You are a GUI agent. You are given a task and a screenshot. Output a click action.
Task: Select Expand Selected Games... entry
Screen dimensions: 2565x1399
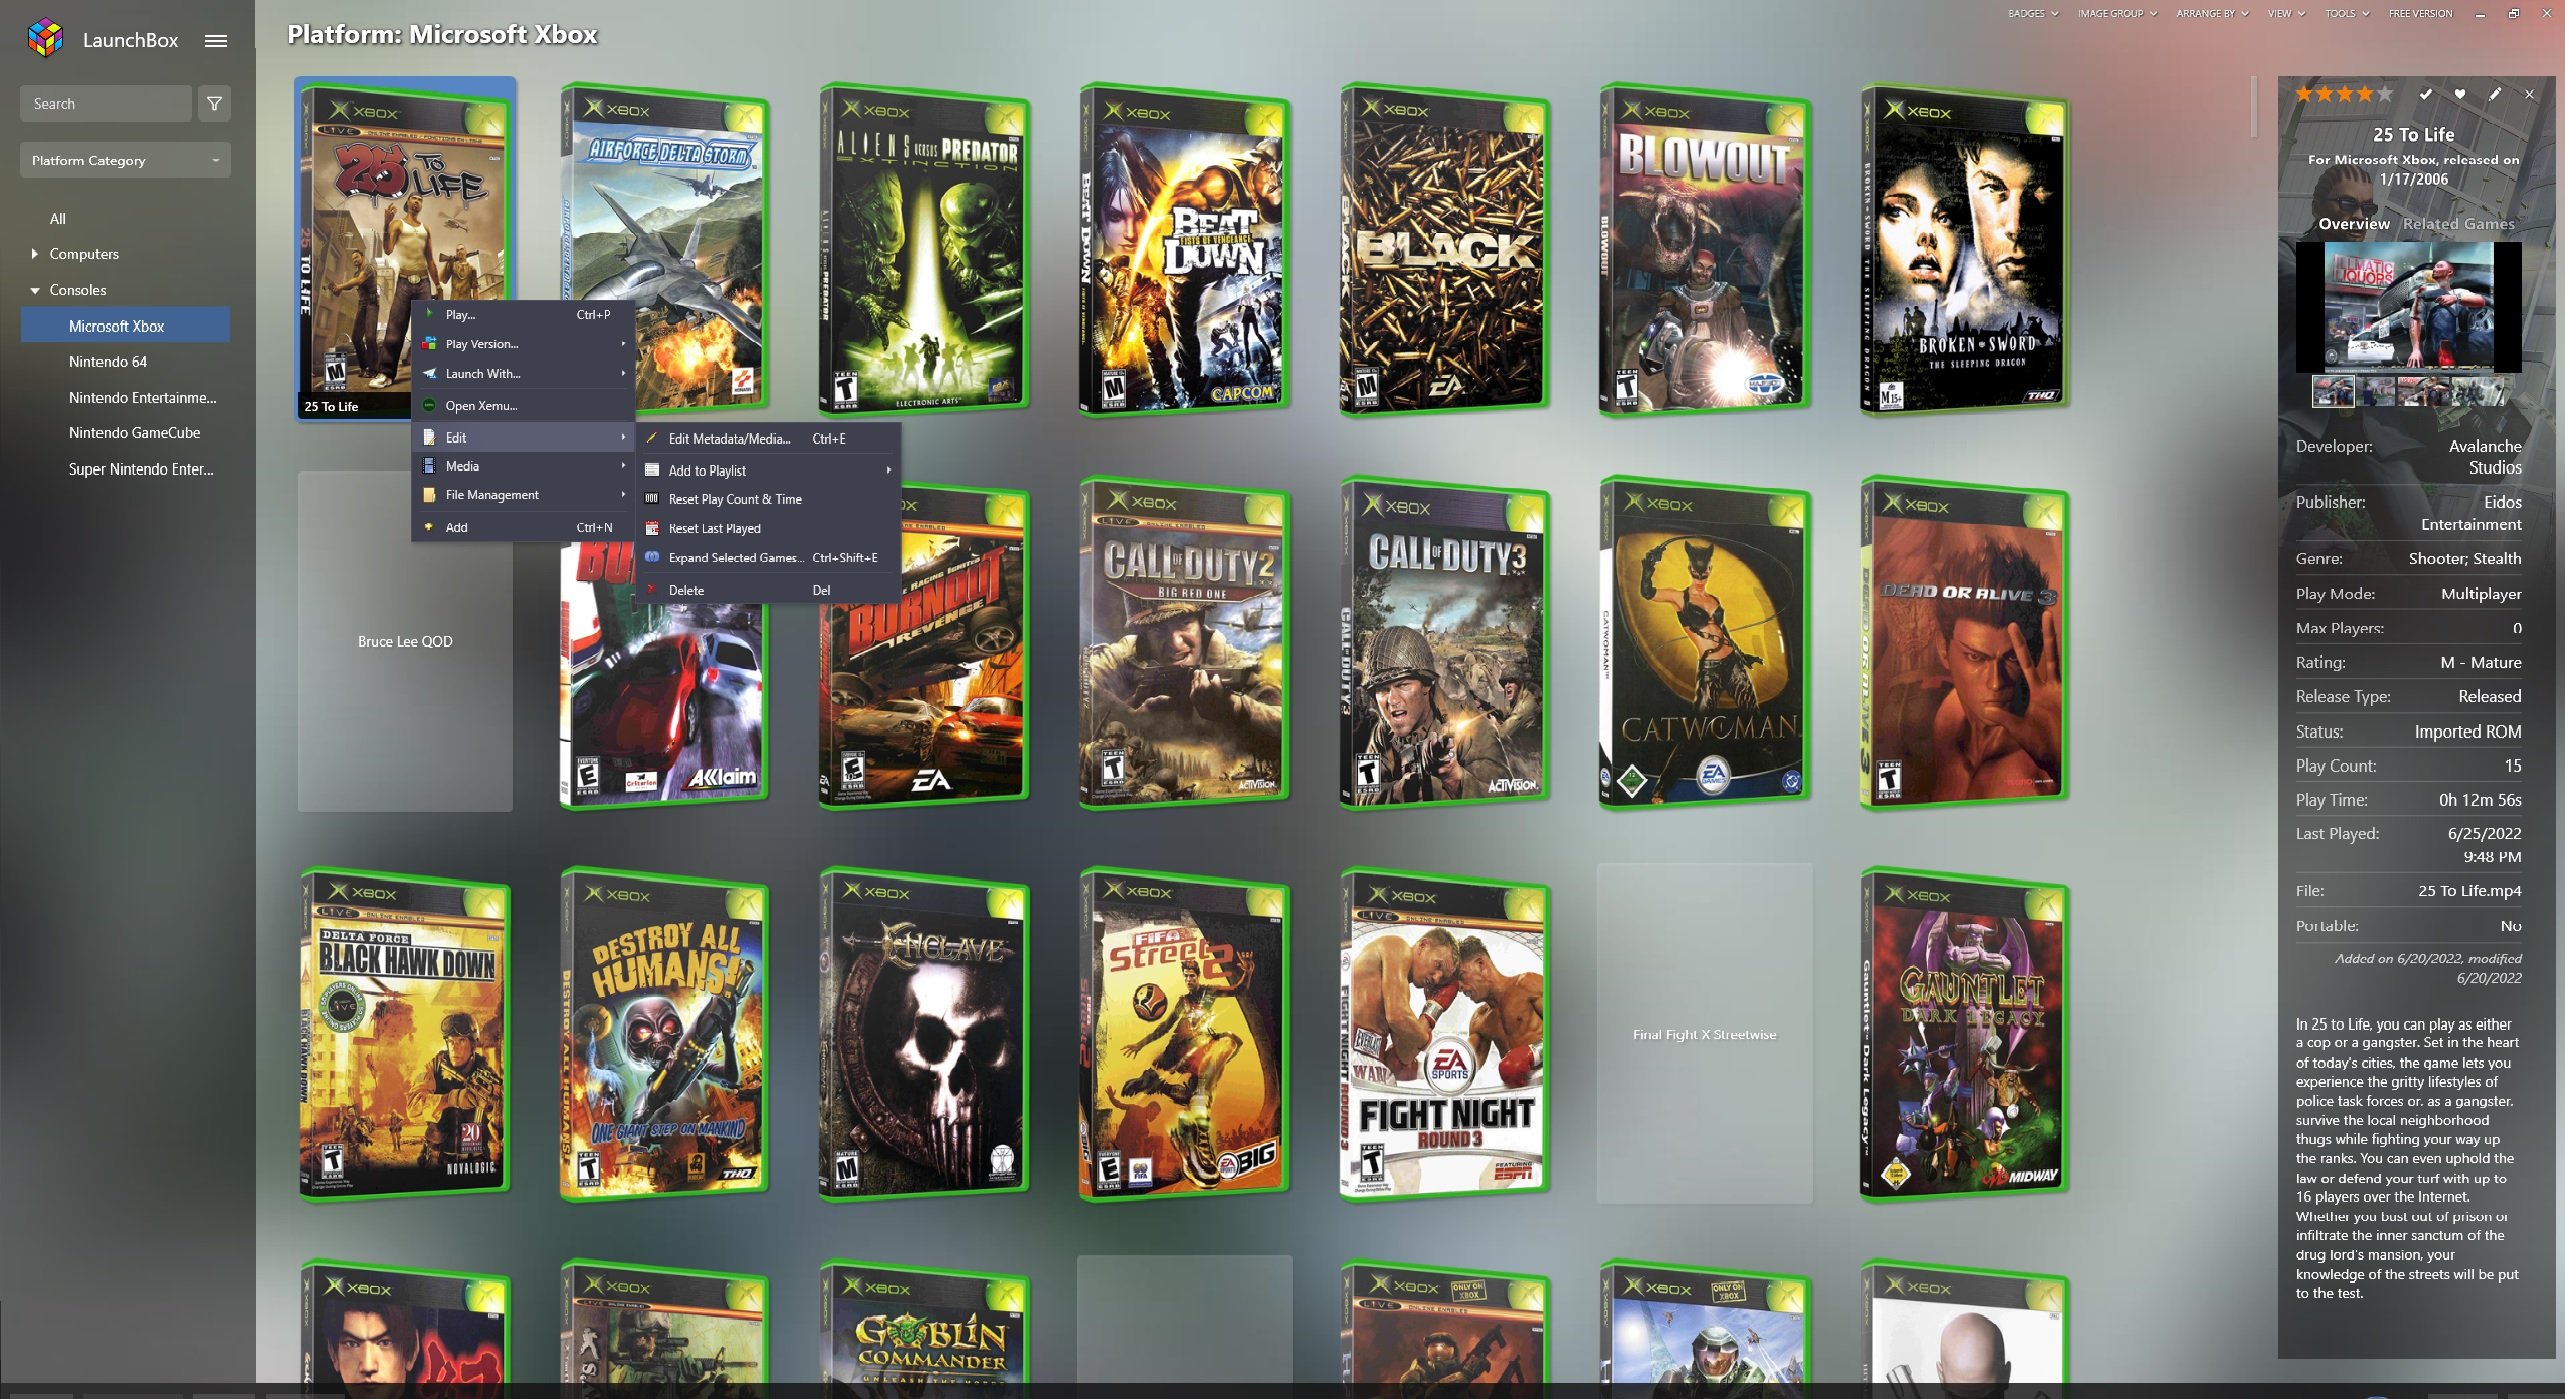(x=768, y=557)
